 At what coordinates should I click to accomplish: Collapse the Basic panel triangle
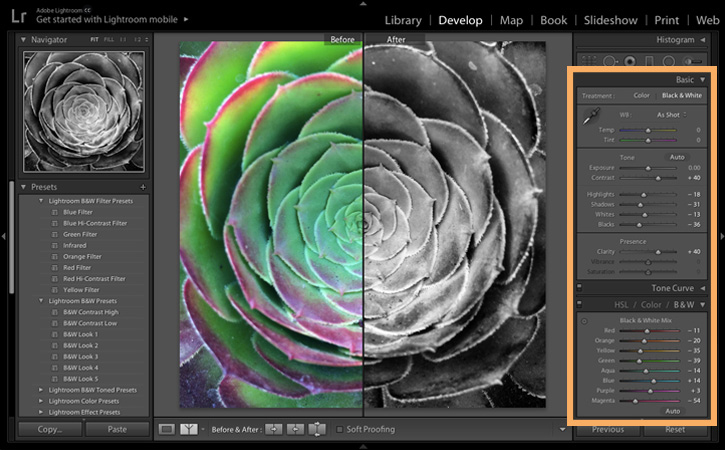tap(703, 80)
